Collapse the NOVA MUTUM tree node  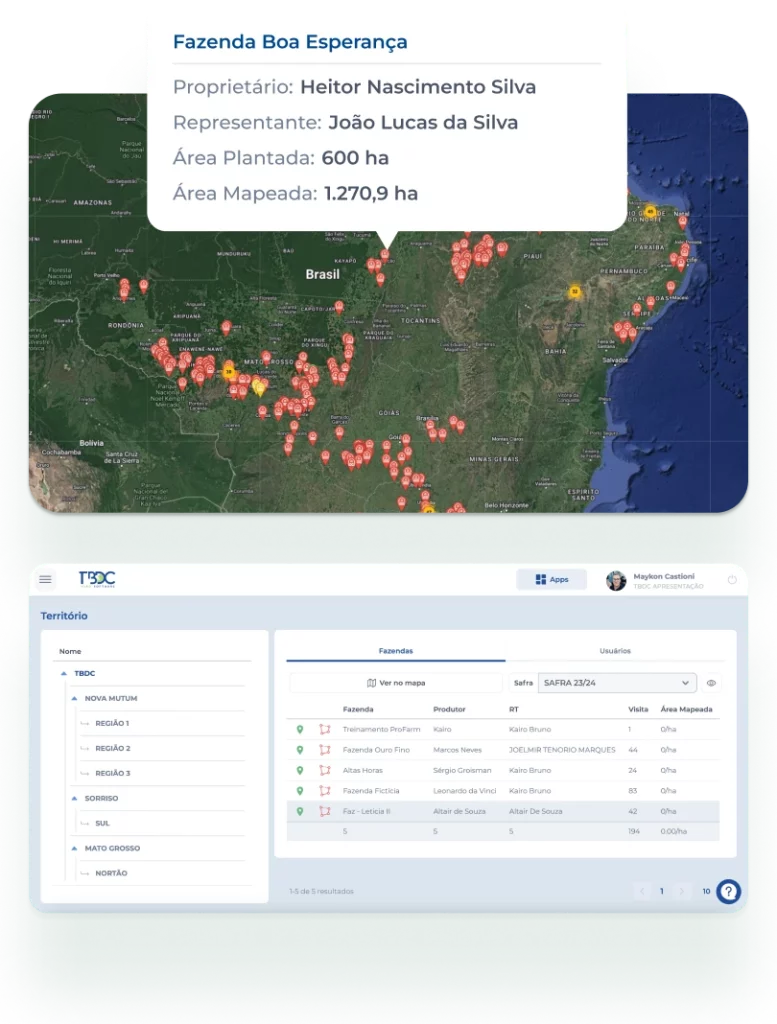coord(75,698)
